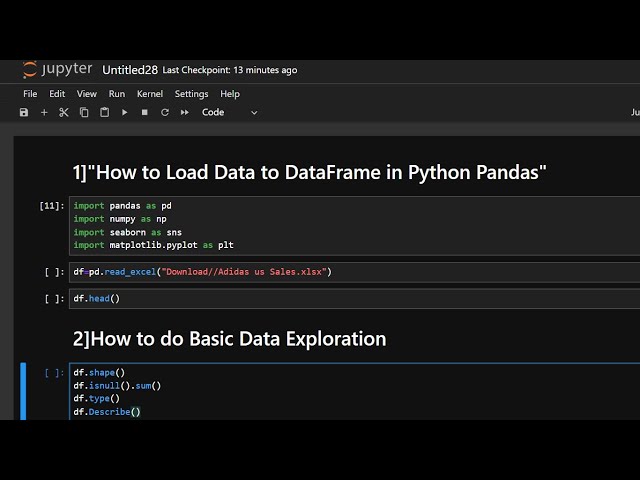Viewport: 640px width, 480px height.
Task: Open the Code cell type dropdown
Action: (x=229, y=112)
